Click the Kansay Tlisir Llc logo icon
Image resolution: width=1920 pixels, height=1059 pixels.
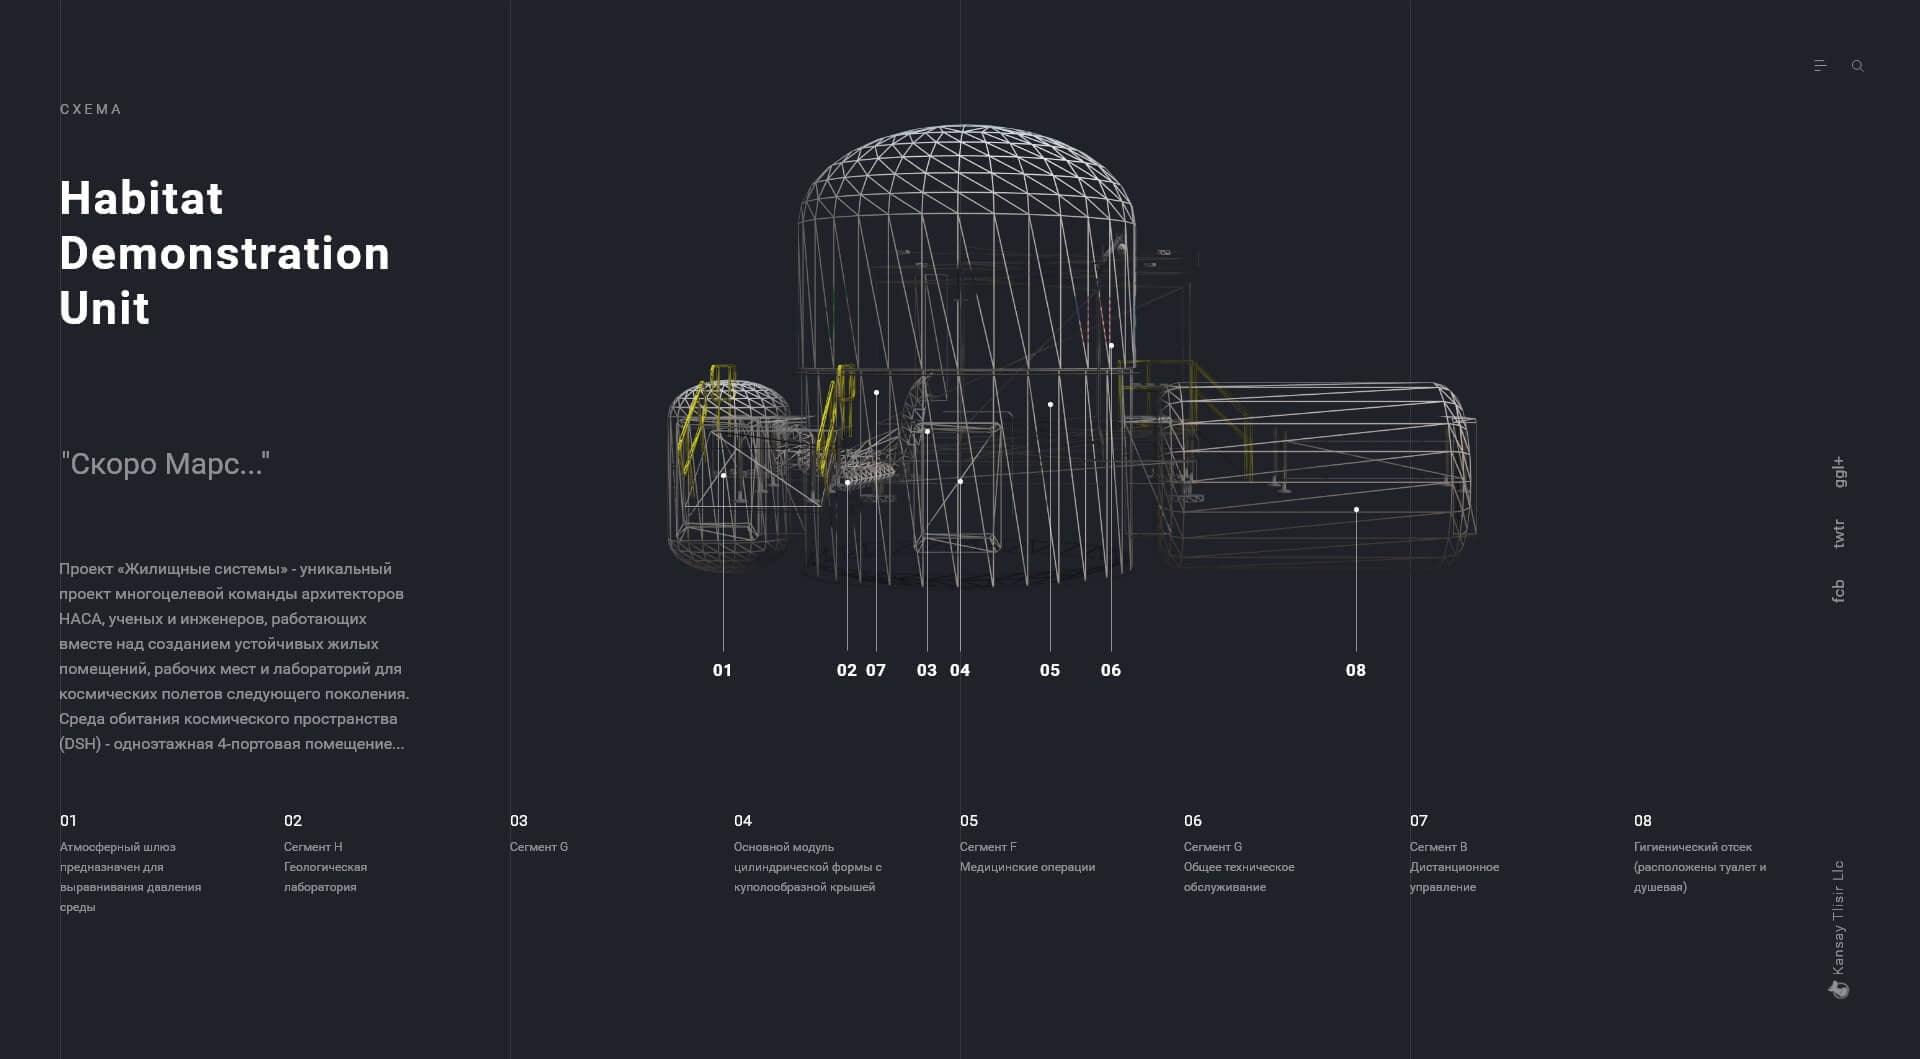1839,989
